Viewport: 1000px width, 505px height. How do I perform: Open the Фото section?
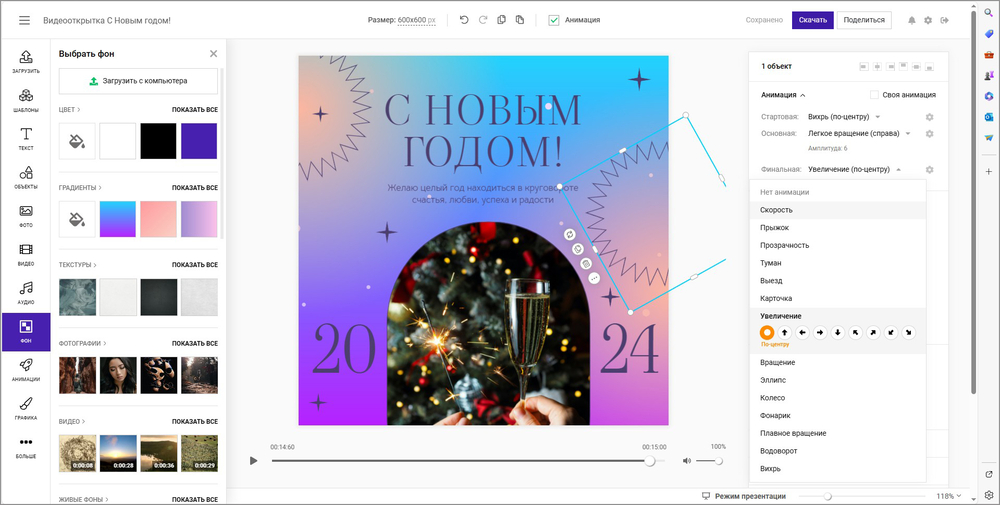tap(26, 216)
